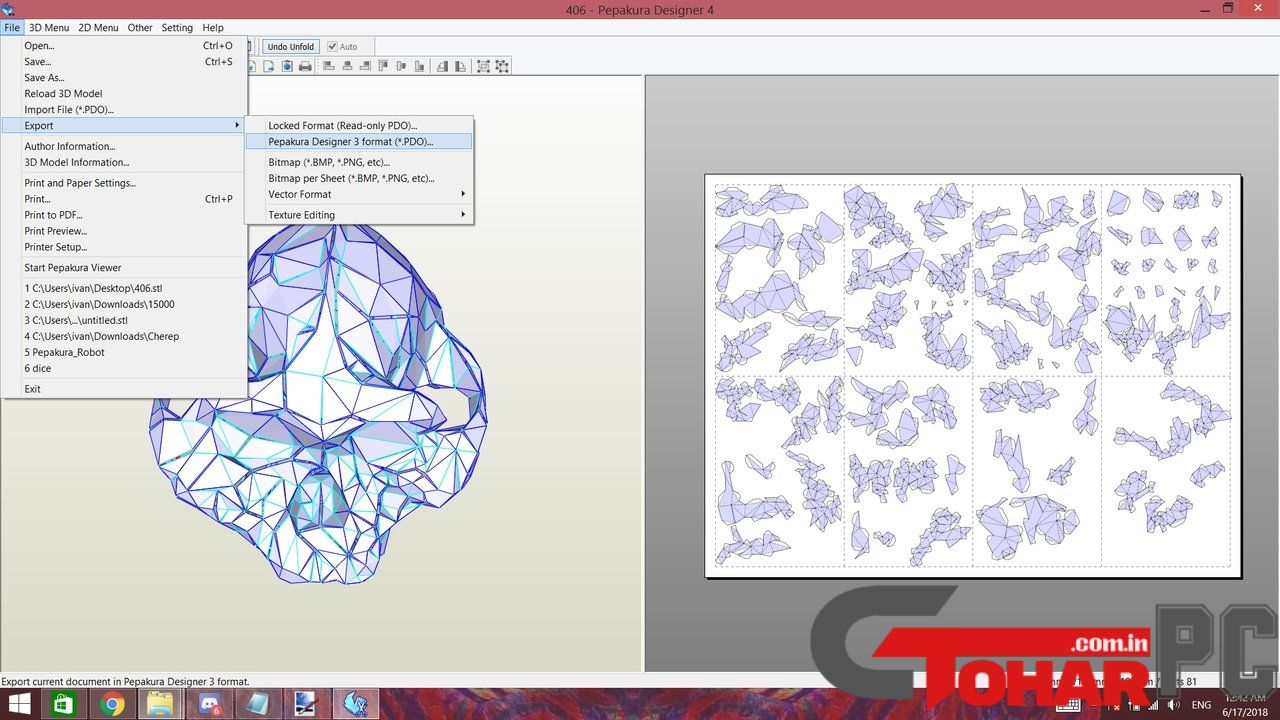Select Save As... menu entry
1280x720 pixels.
[124, 77]
